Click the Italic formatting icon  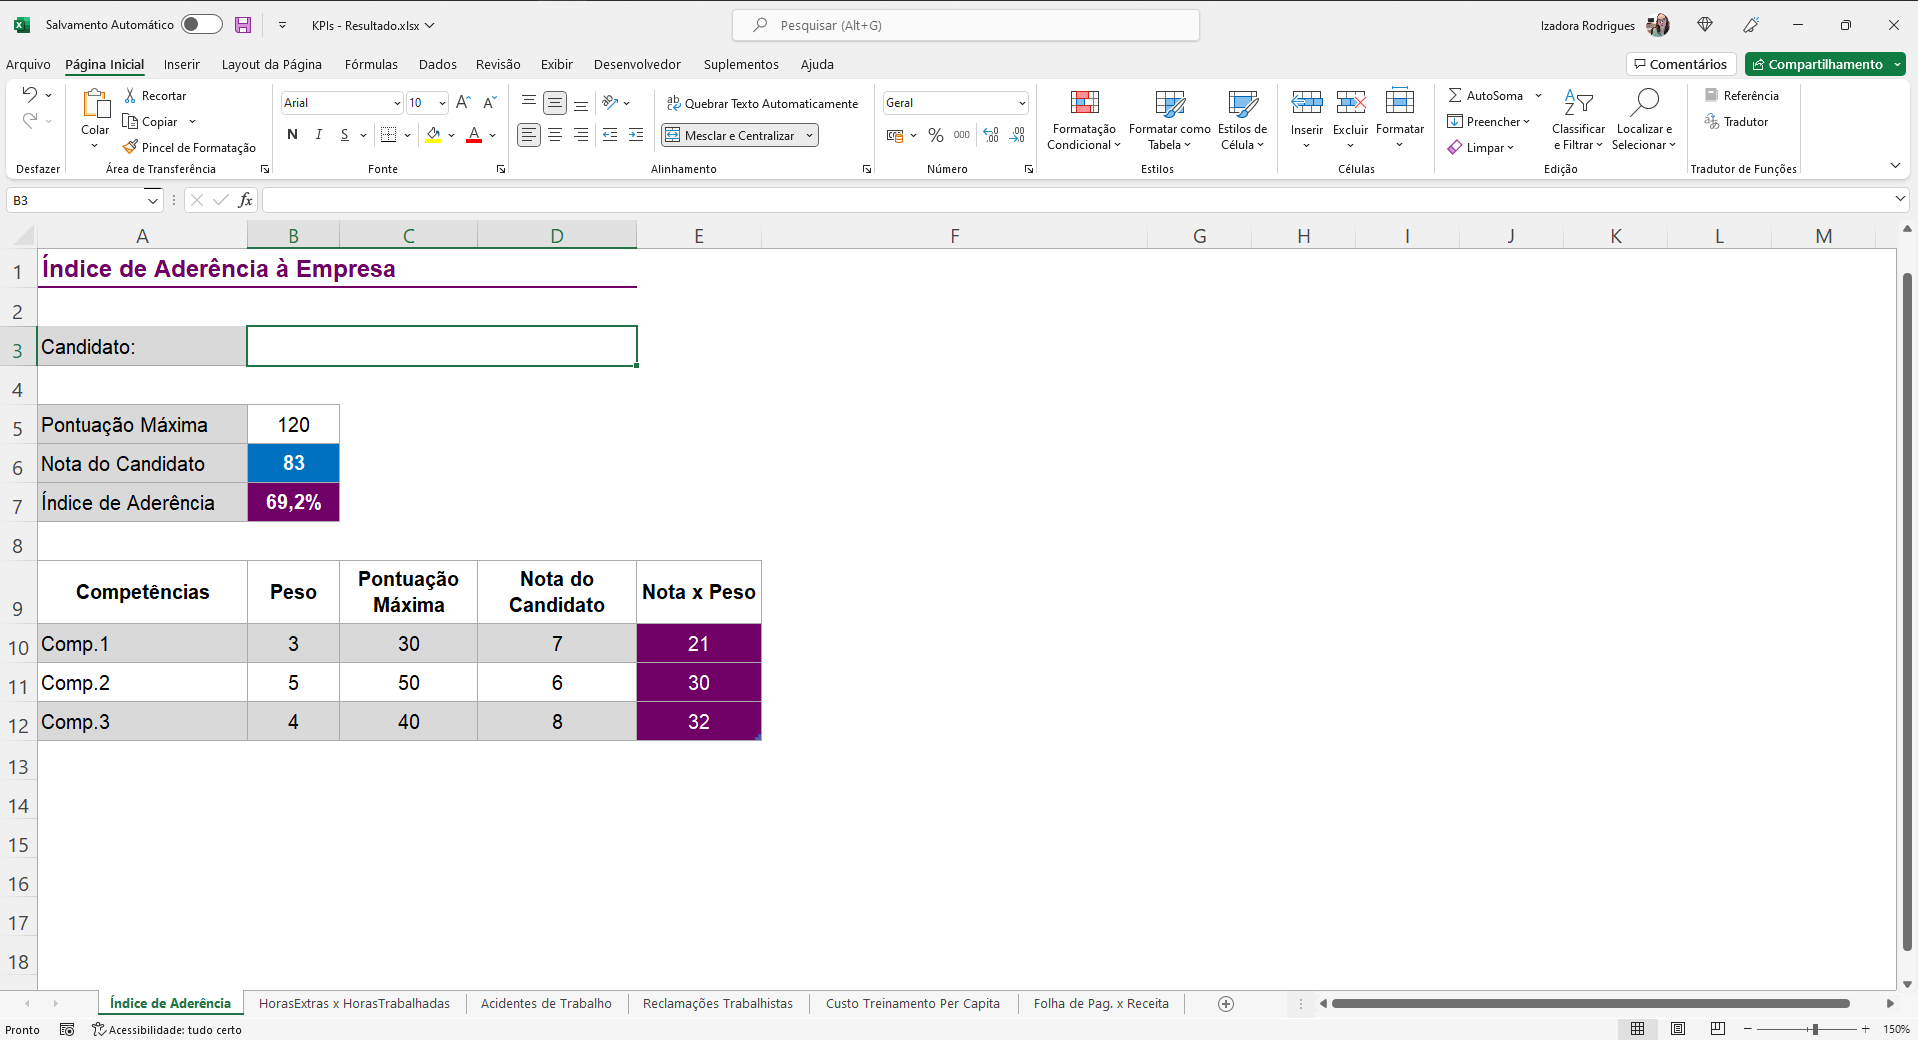click(x=318, y=135)
